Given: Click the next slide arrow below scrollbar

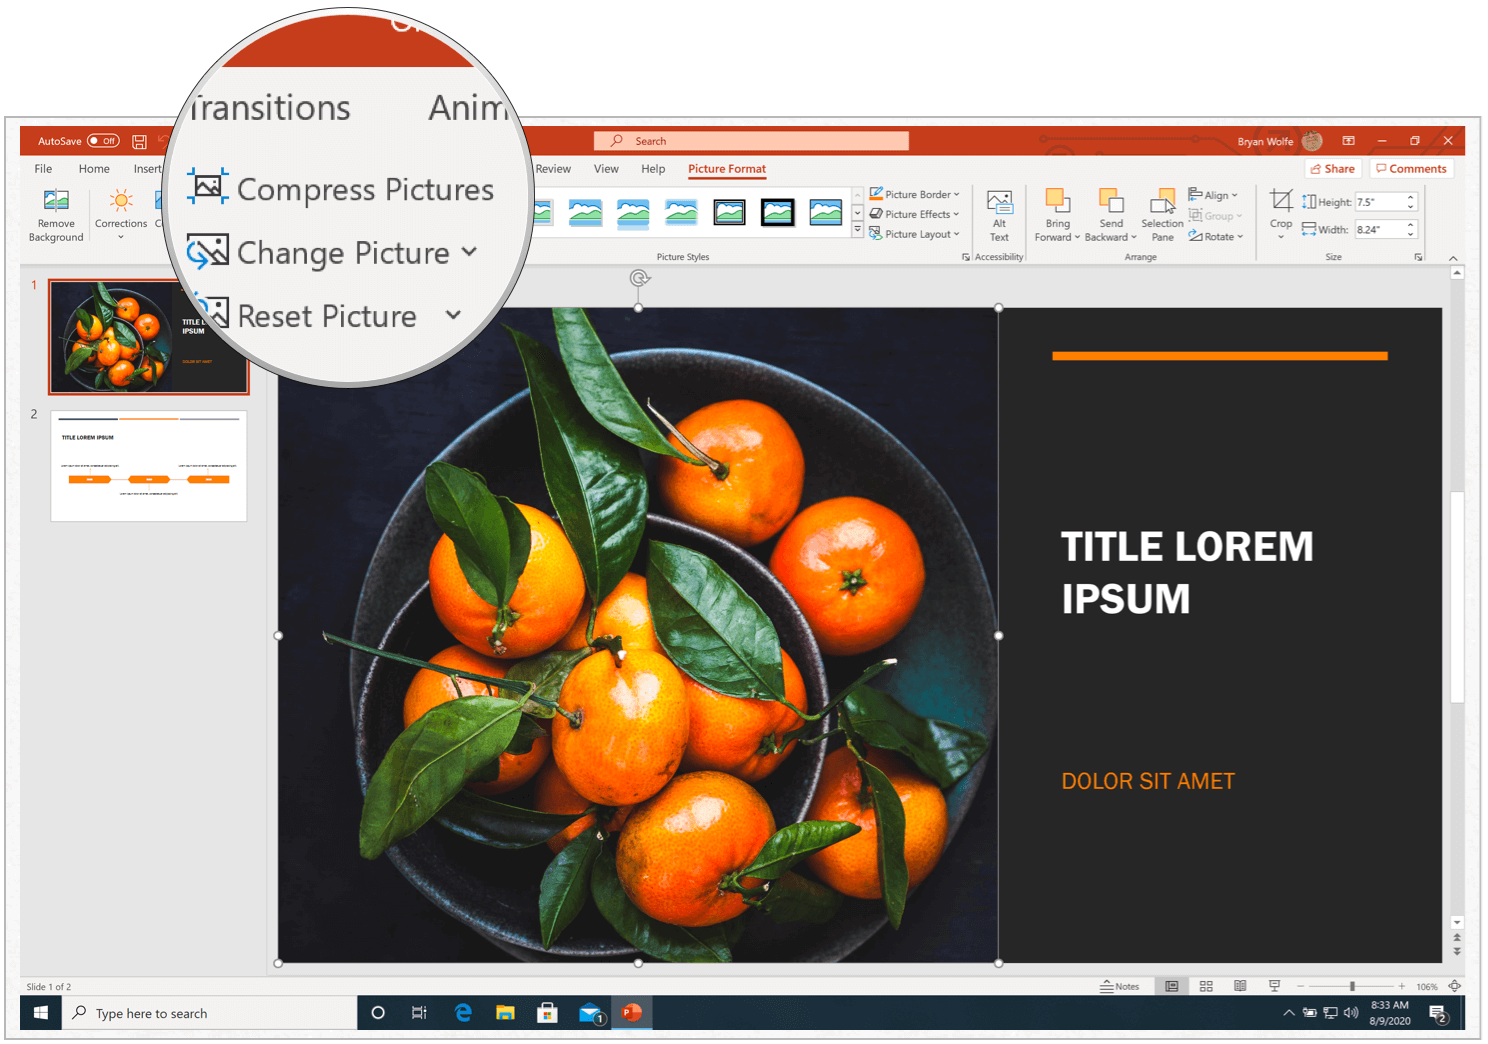Looking at the screenshot, I should click(1457, 951).
